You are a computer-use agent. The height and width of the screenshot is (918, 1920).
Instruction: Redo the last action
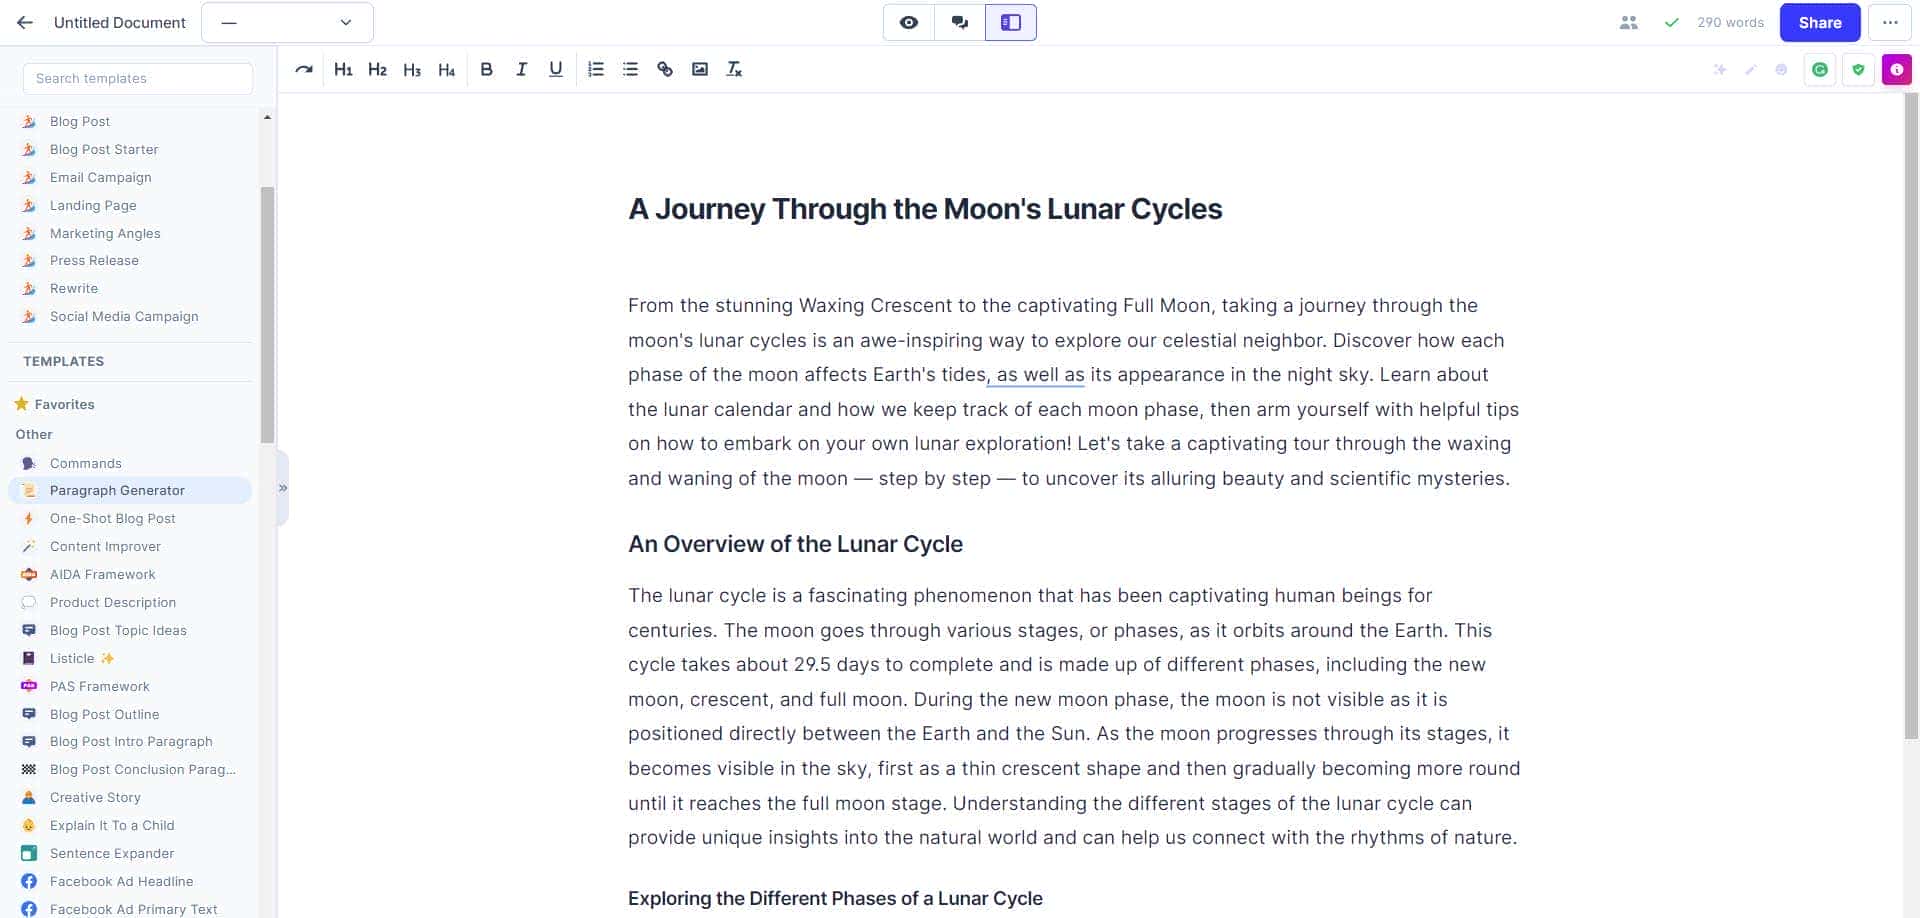(303, 69)
